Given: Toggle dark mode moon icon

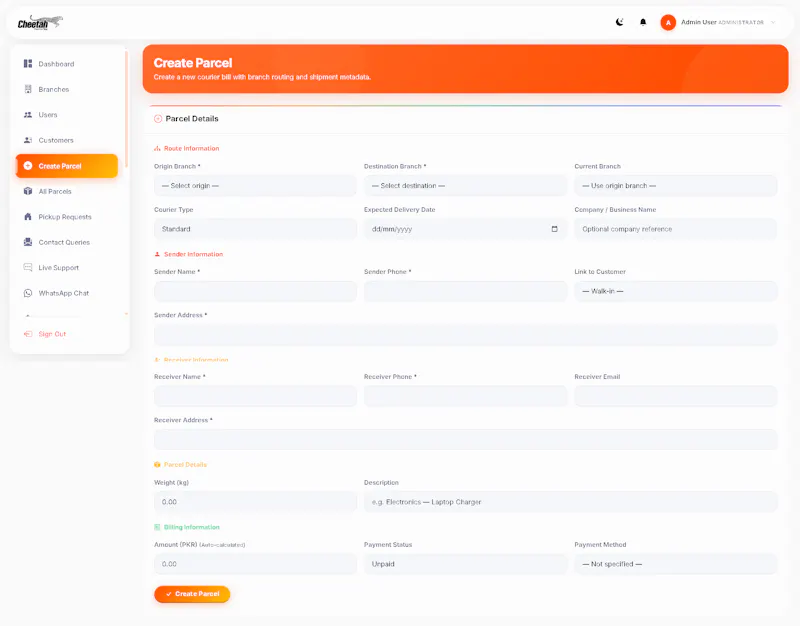Looking at the screenshot, I should (x=619, y=22).
